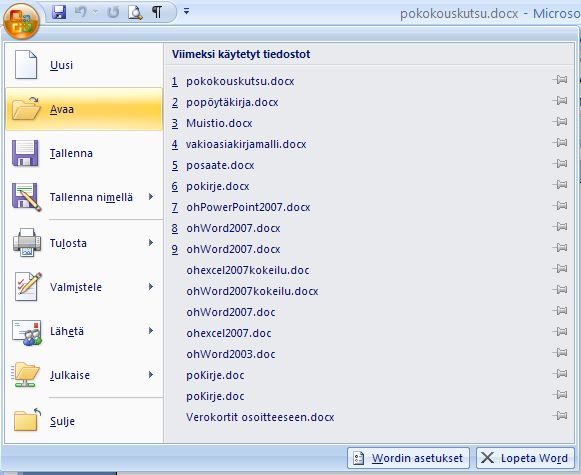The image size is (581, 475).
Task: Pin Muistio.docx with its pushpin
Action: click(560, 122)
